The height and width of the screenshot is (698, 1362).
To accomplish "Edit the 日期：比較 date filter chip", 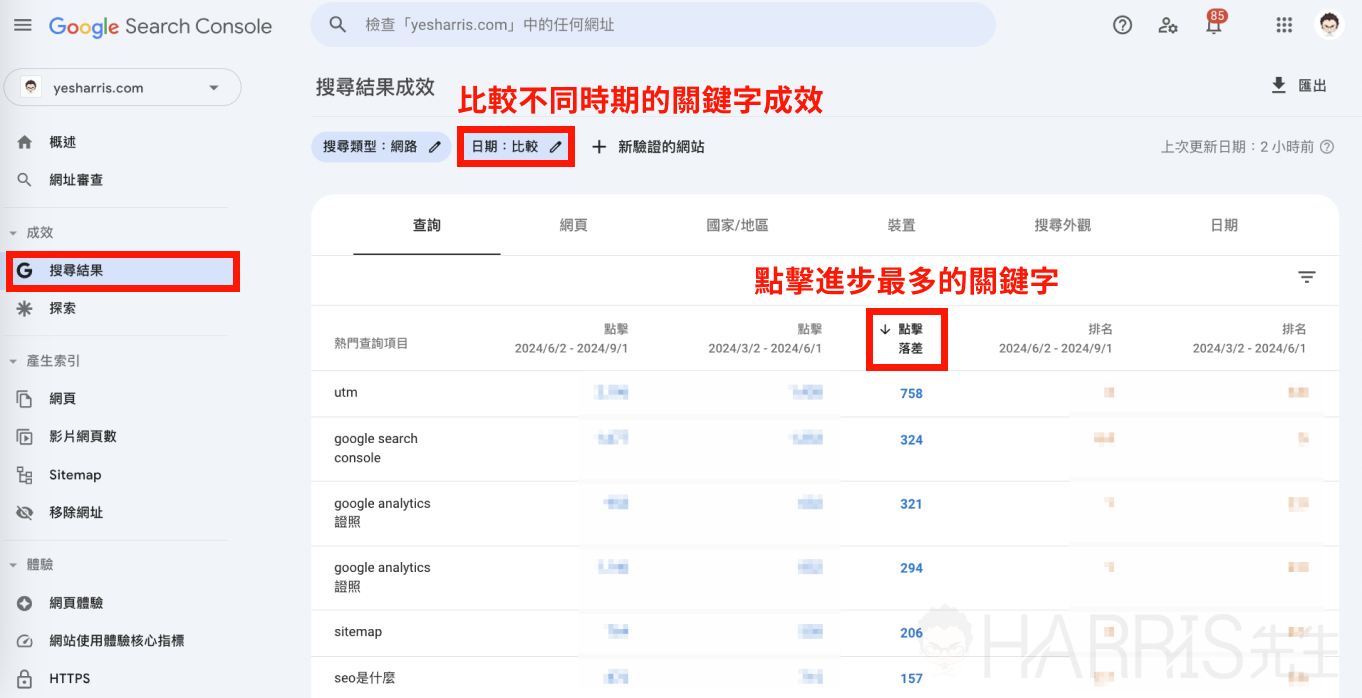I will (515, 146).
